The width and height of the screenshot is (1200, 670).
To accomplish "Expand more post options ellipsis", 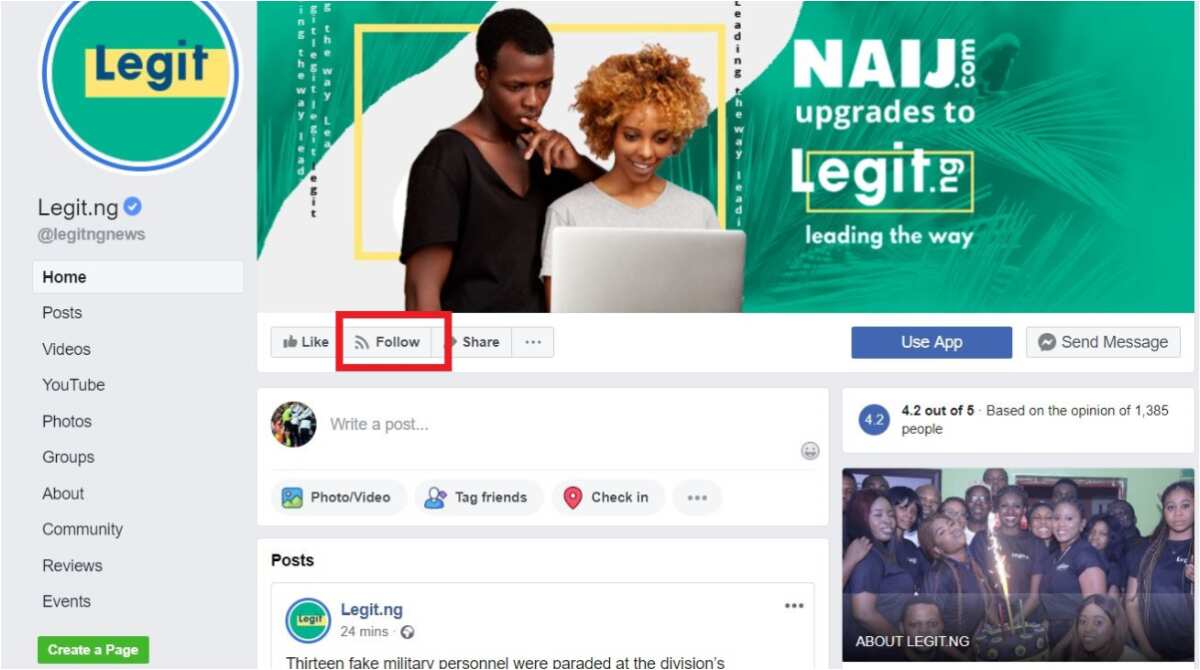I will (x=697, y=497).
